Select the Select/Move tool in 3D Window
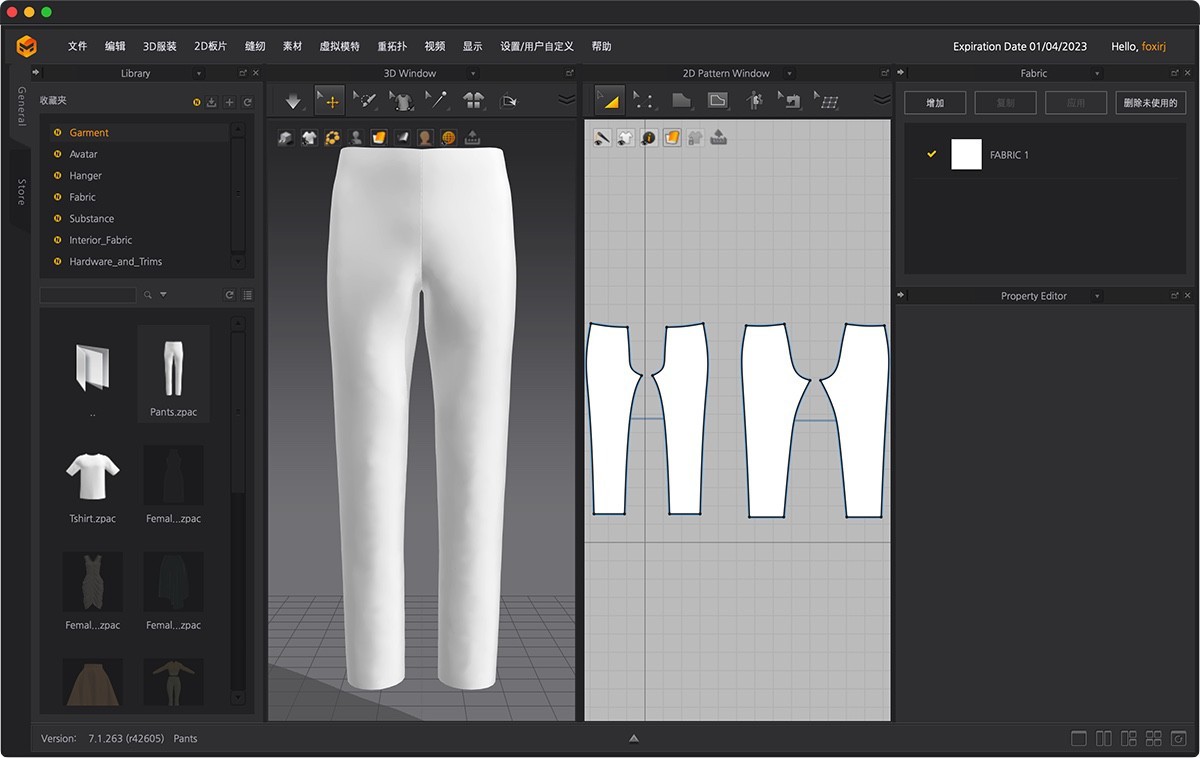 pyautogui.click(x=329, y=101)
